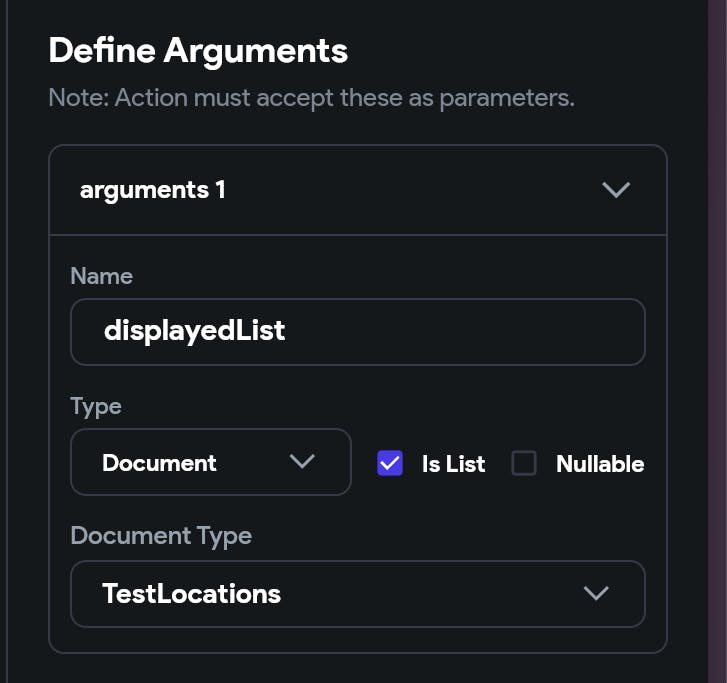Collapse the arguments 1 section chevron
This screenshot has width=727, height=683.
click(616, 190)
